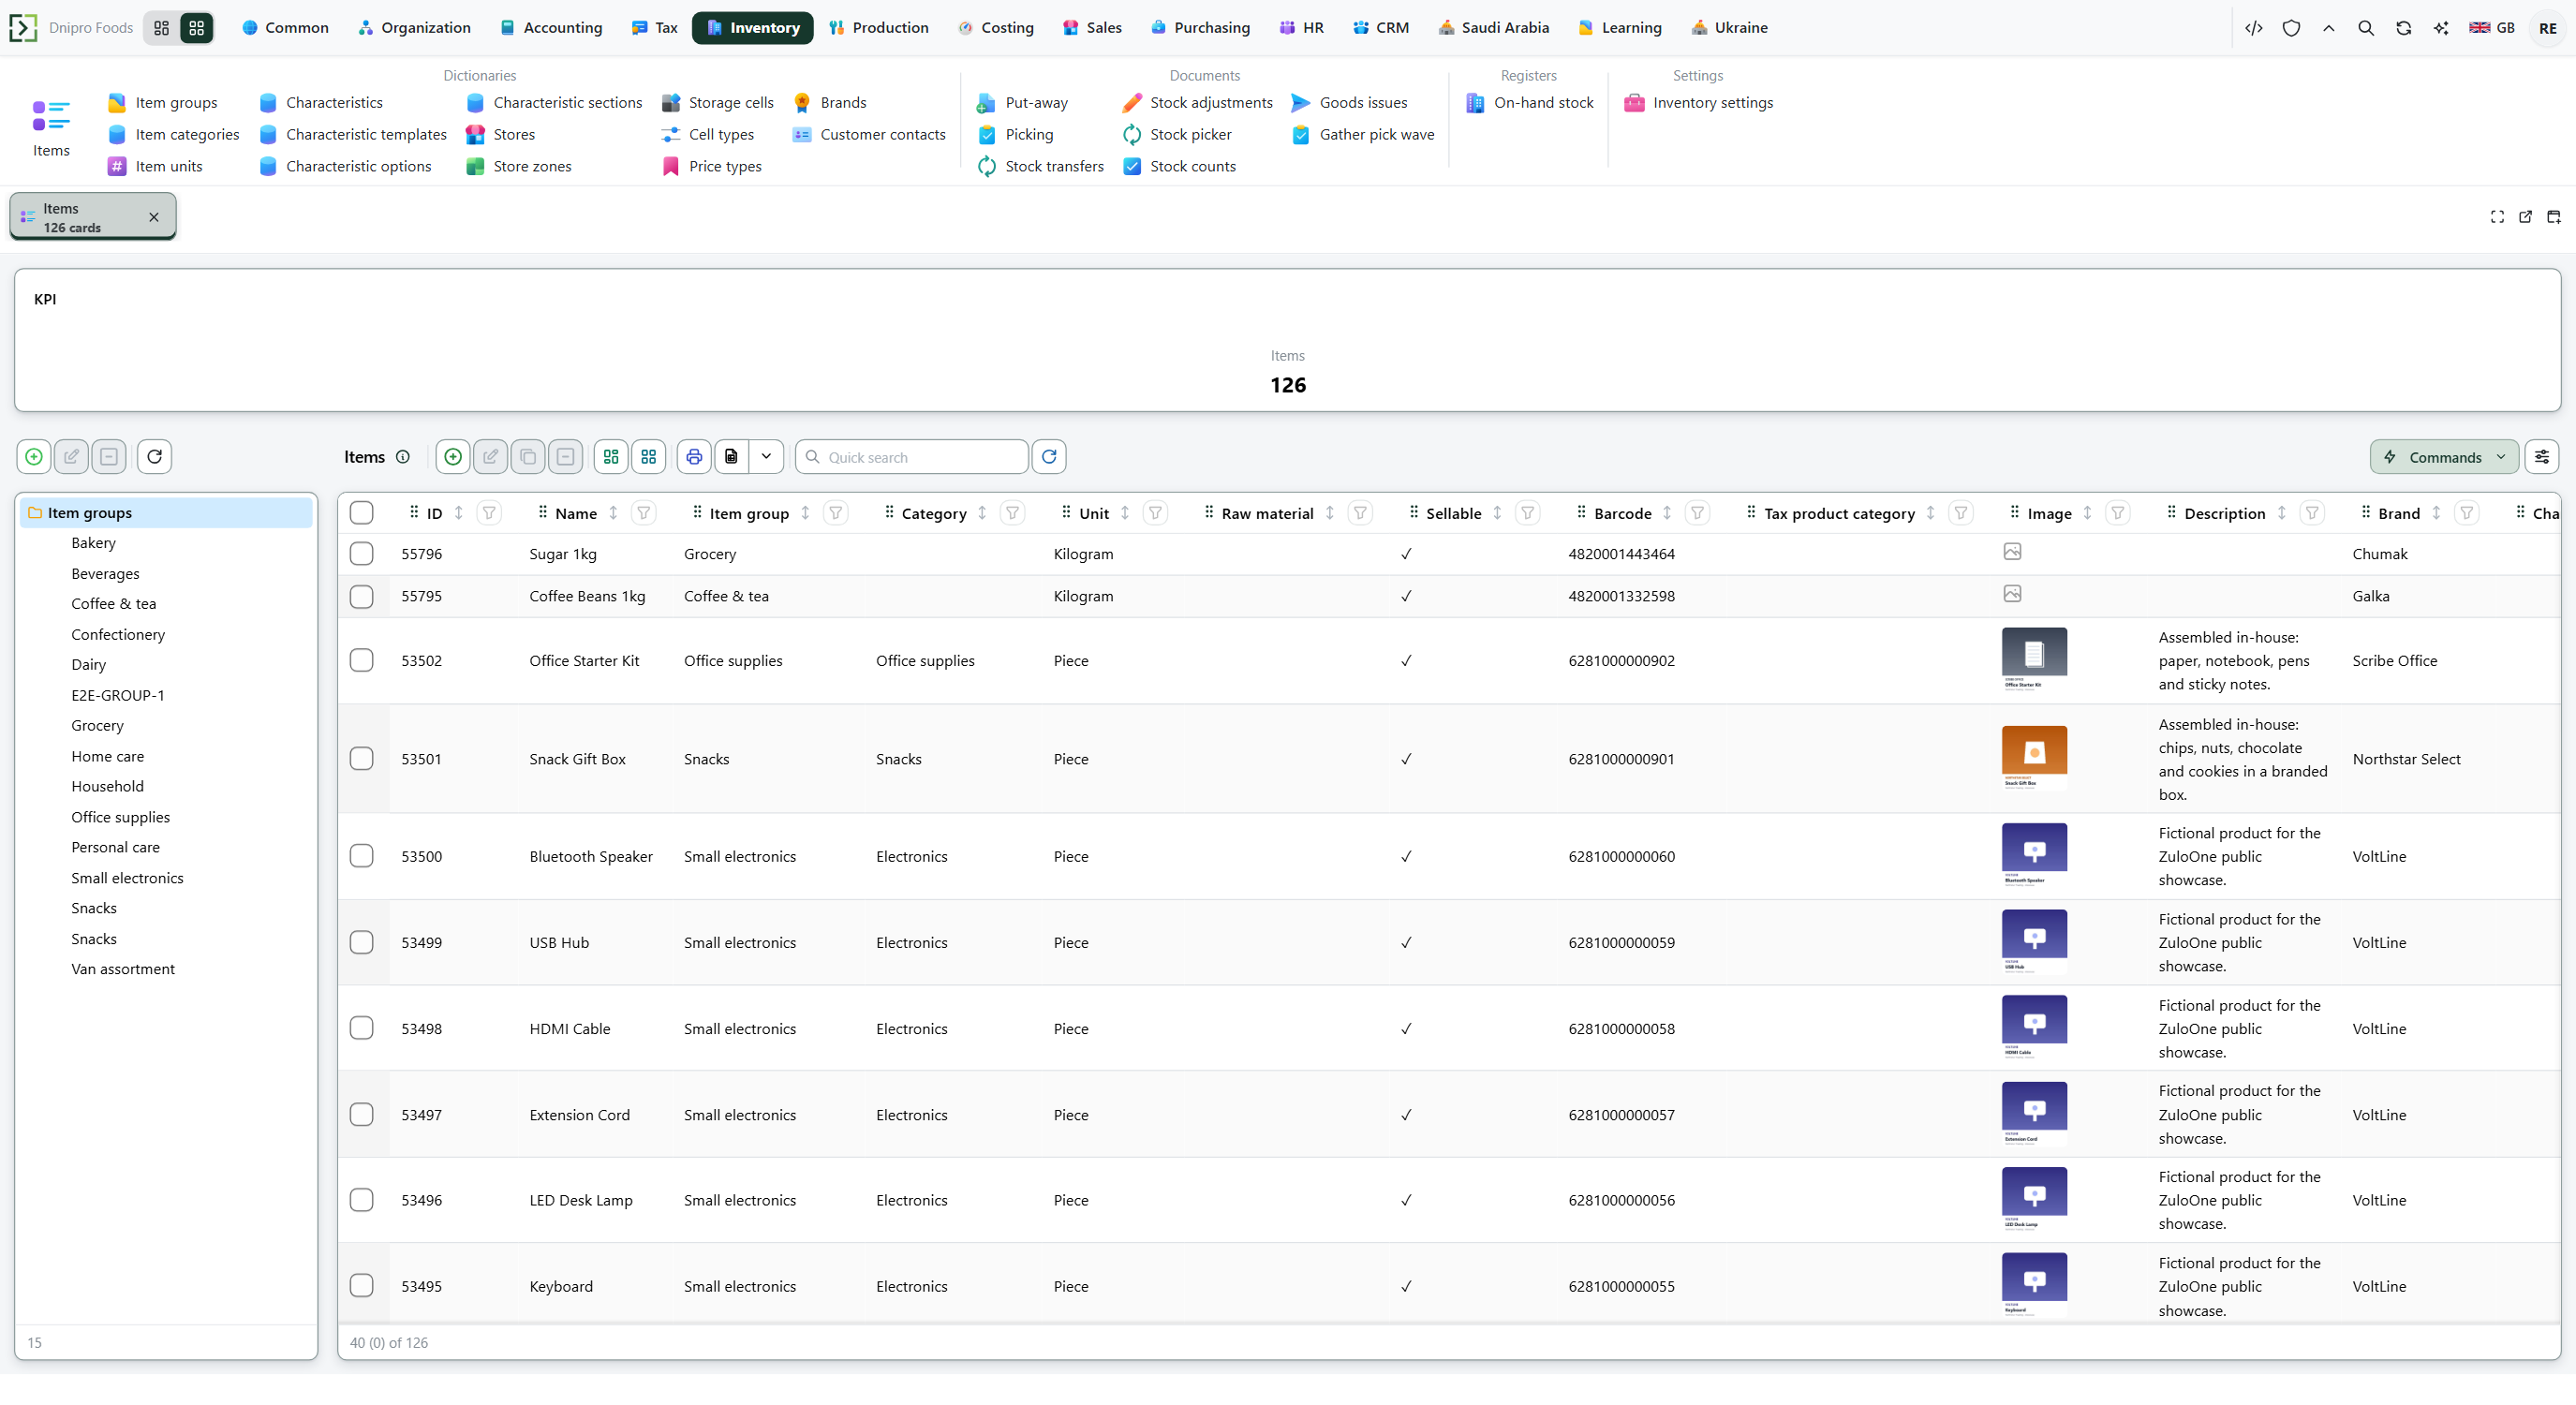Viewport: 2576px width, 1405px height.
Task: Add a new item group with plus icon
Action: click(x=34, y=457)
